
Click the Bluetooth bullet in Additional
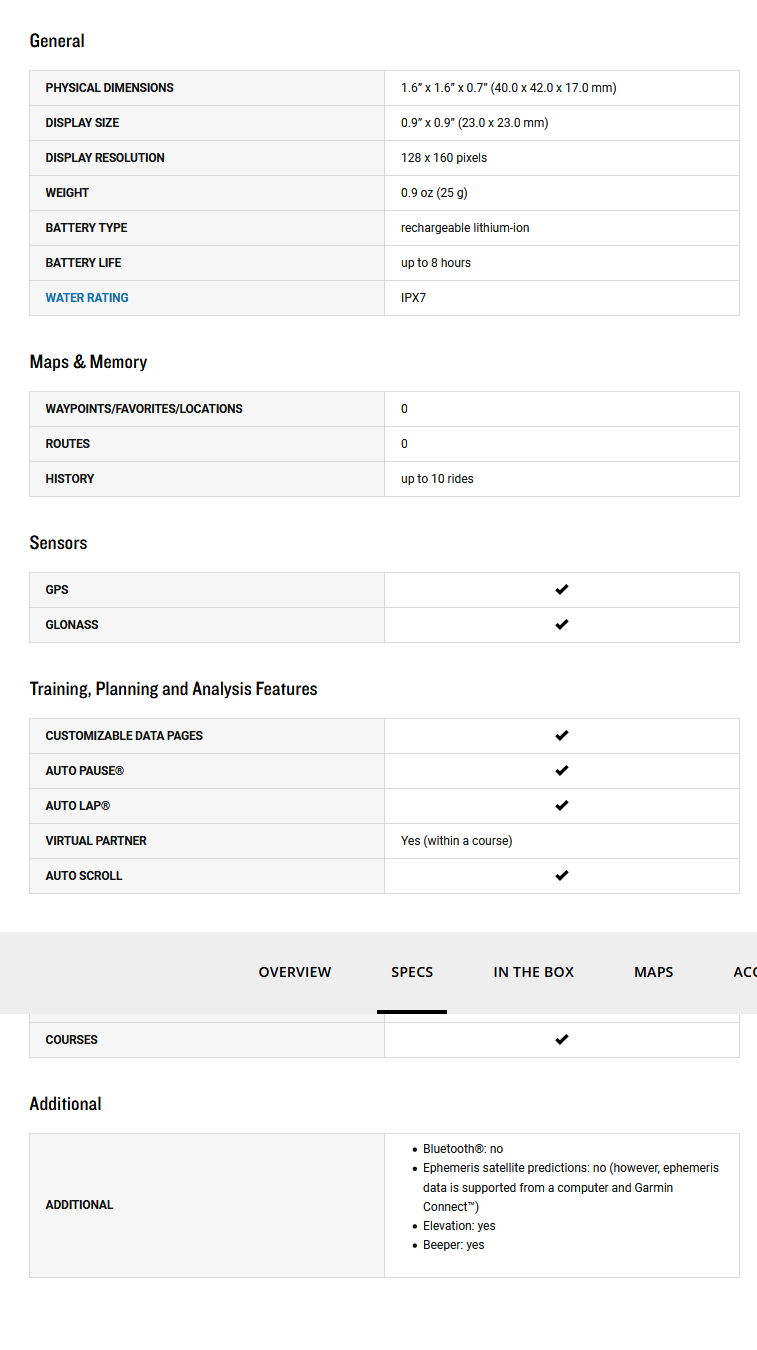(462, 1149)
